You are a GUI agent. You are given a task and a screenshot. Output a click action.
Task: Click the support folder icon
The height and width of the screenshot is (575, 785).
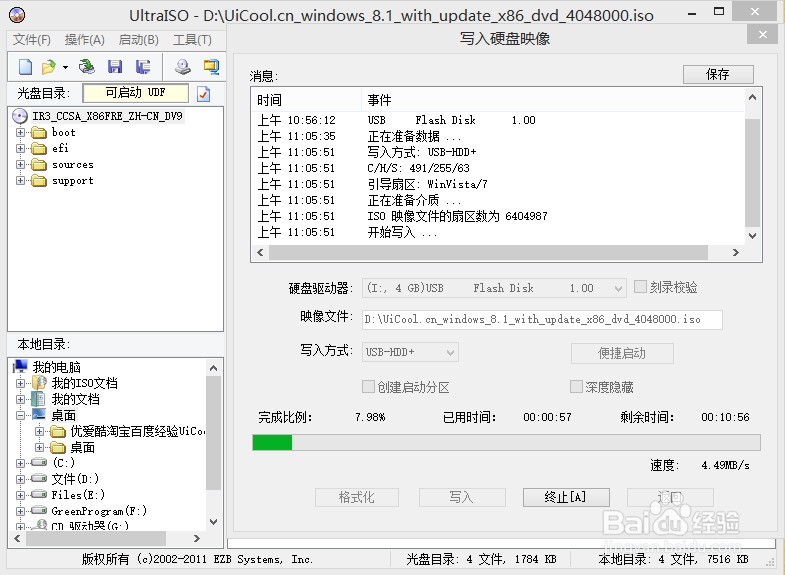[x=39, y=181]
